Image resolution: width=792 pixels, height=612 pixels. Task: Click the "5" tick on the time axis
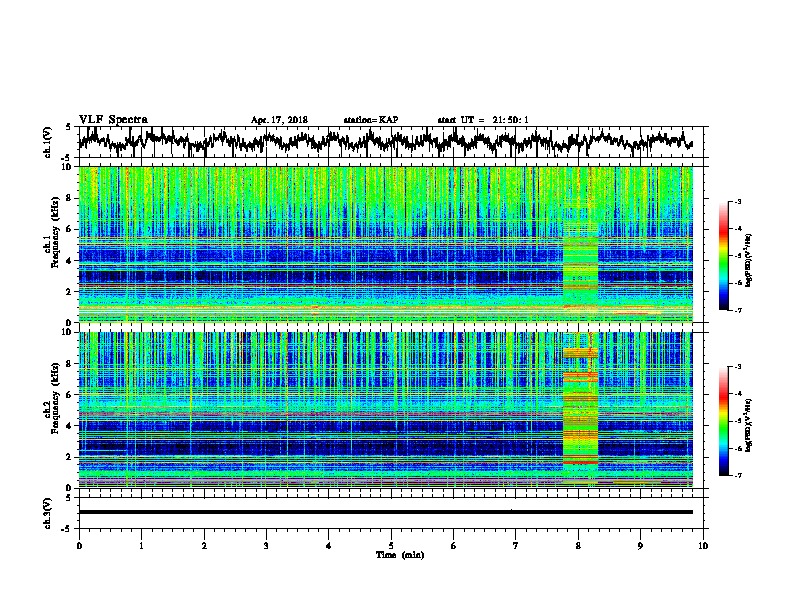tap(391, 546)
